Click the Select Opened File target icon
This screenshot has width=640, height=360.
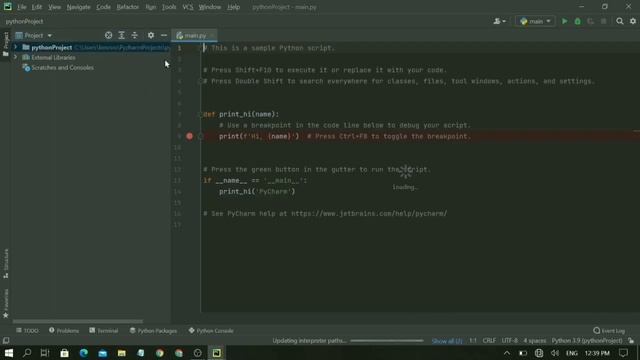coord(108,36)
